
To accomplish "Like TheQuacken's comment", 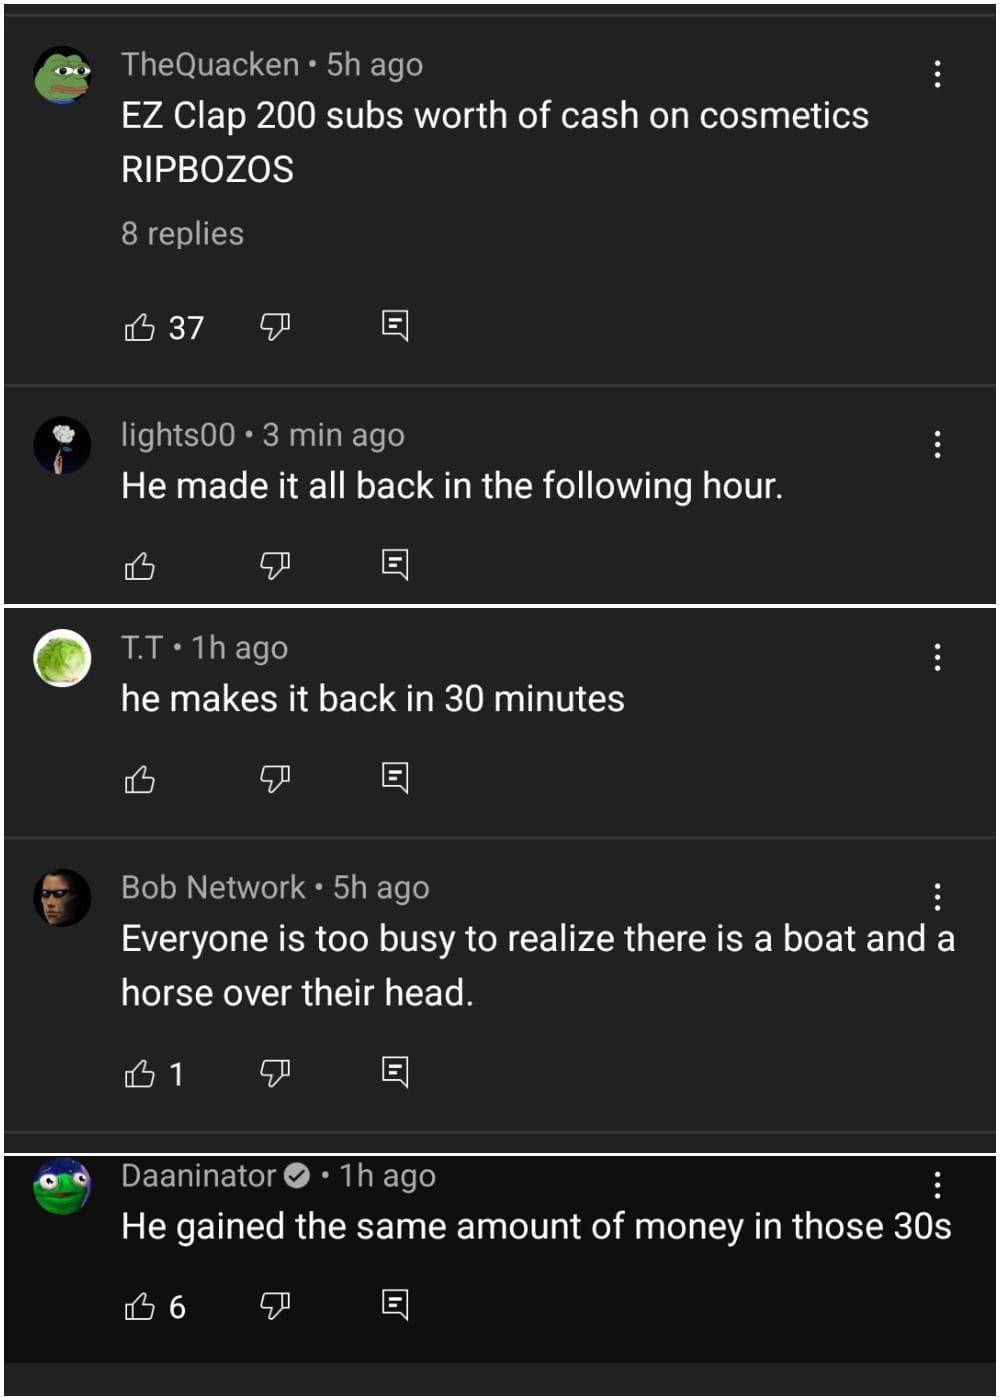I will 140,327.
